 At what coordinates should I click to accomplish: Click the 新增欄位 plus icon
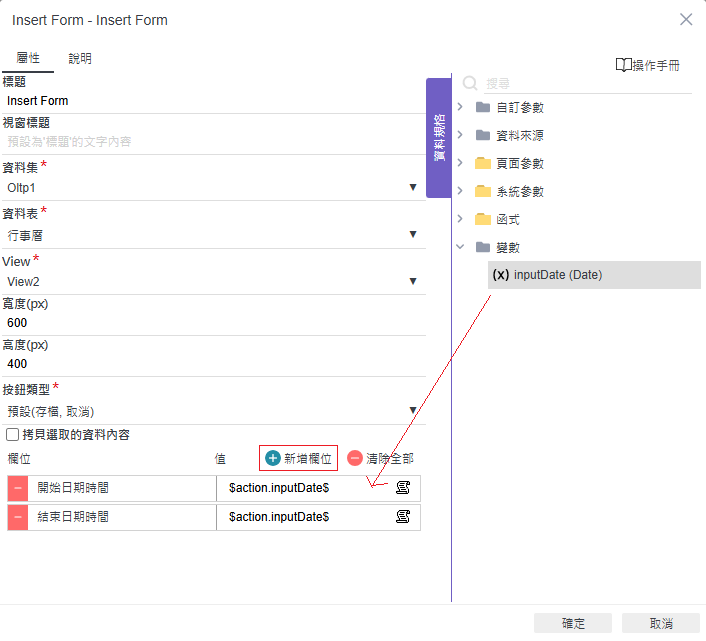[x=273, y=458]
